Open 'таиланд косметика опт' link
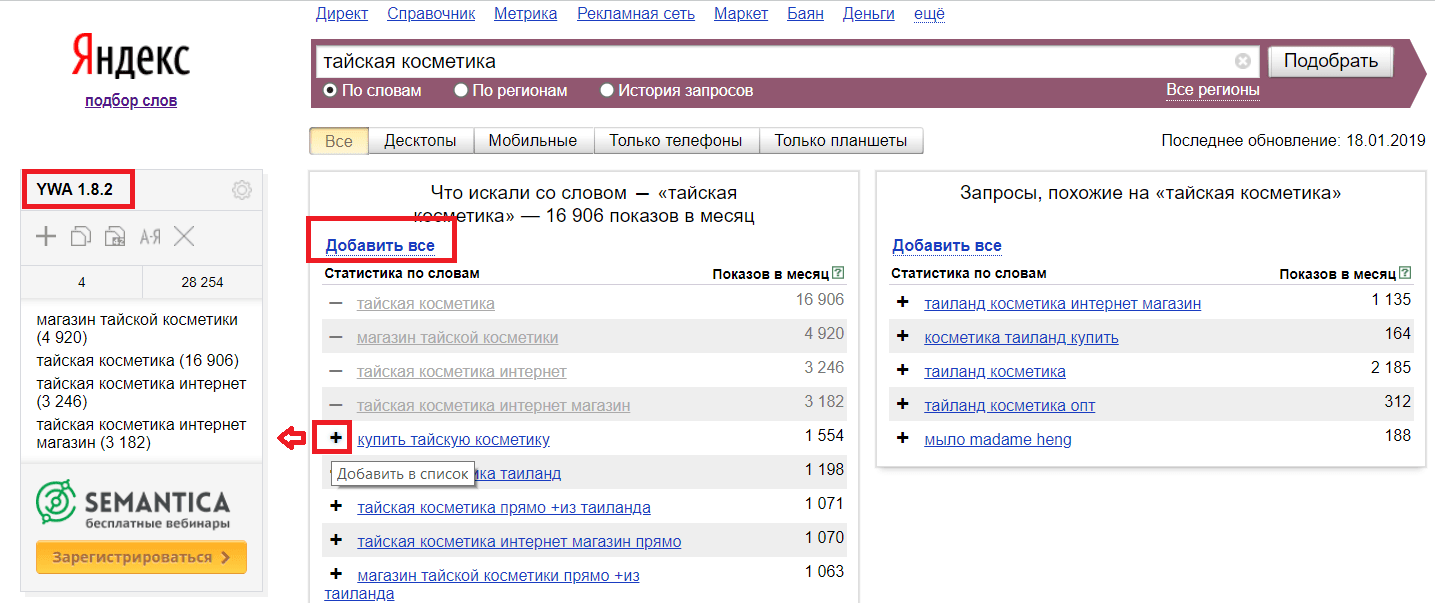 (1010, 405)
